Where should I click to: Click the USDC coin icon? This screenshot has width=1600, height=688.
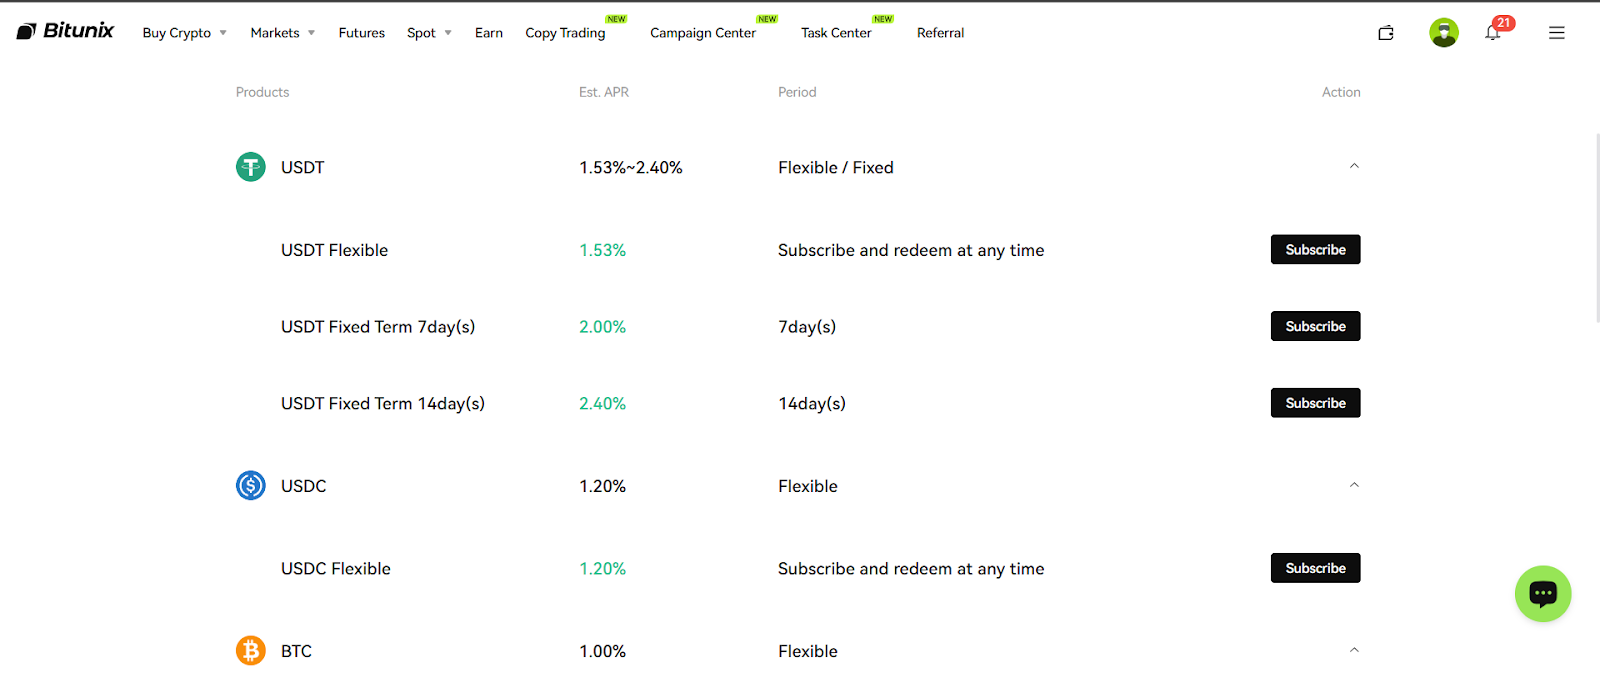(x=251, y=486)
